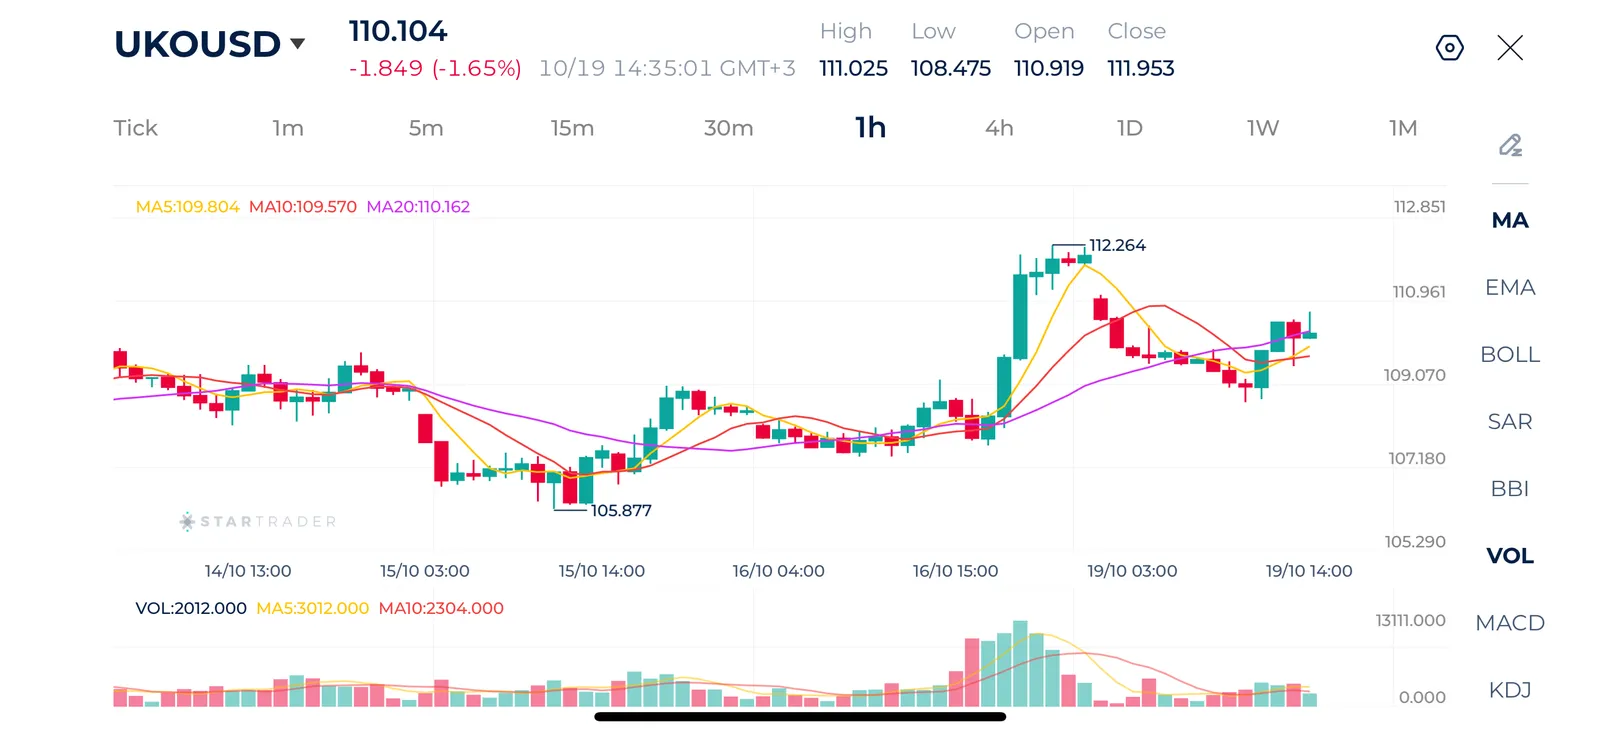Show the BBI indicator overlay

click(x=1510, y=489)
